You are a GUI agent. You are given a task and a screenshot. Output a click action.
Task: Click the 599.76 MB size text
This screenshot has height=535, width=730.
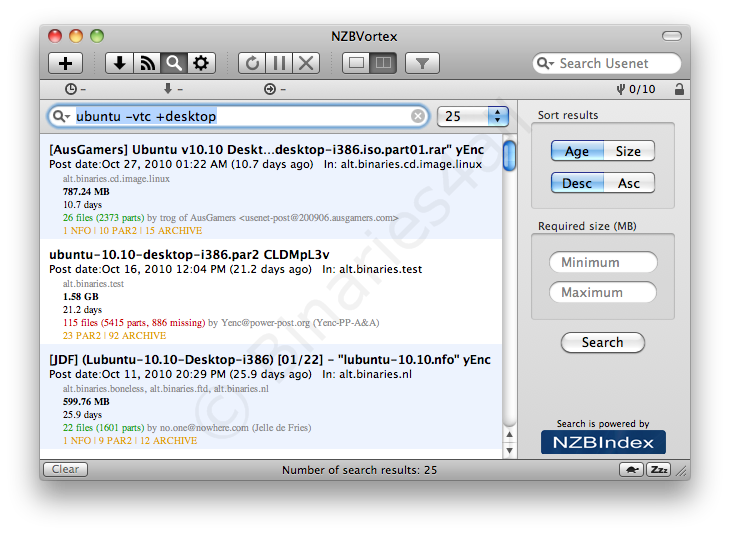[86, 401]
